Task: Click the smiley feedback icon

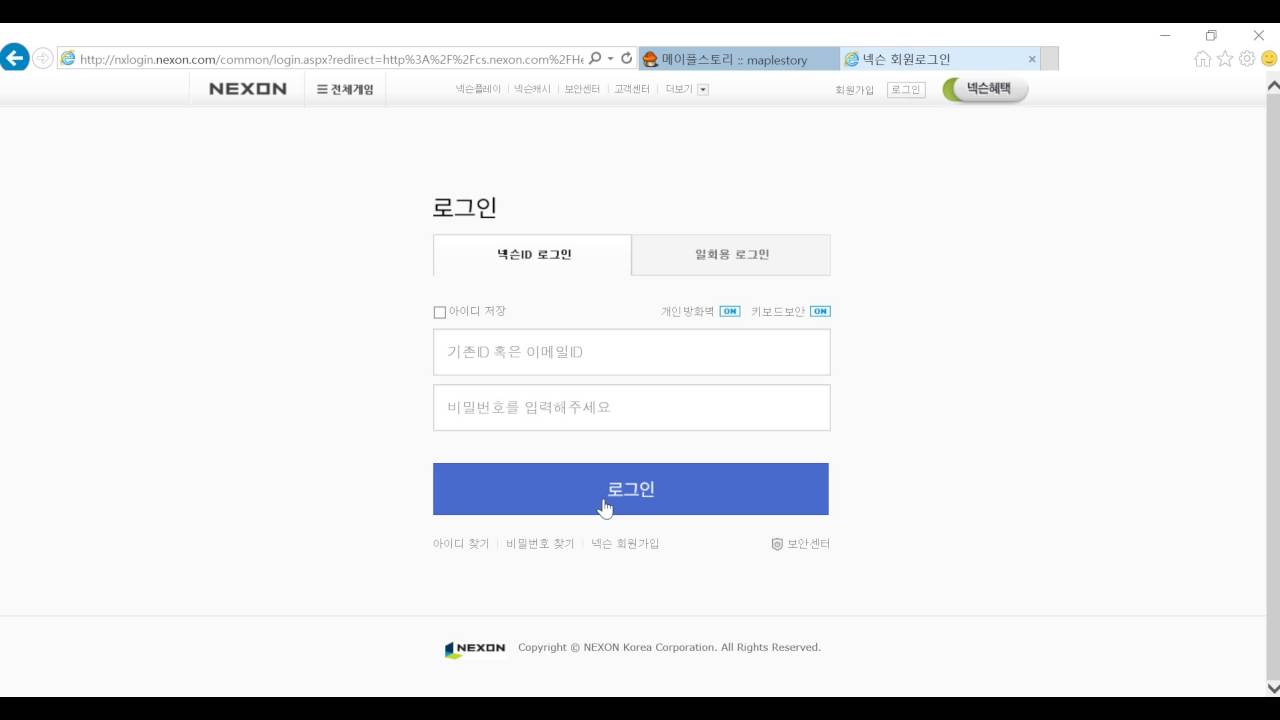Action: pyautogui.click(x=1269, y=59)
